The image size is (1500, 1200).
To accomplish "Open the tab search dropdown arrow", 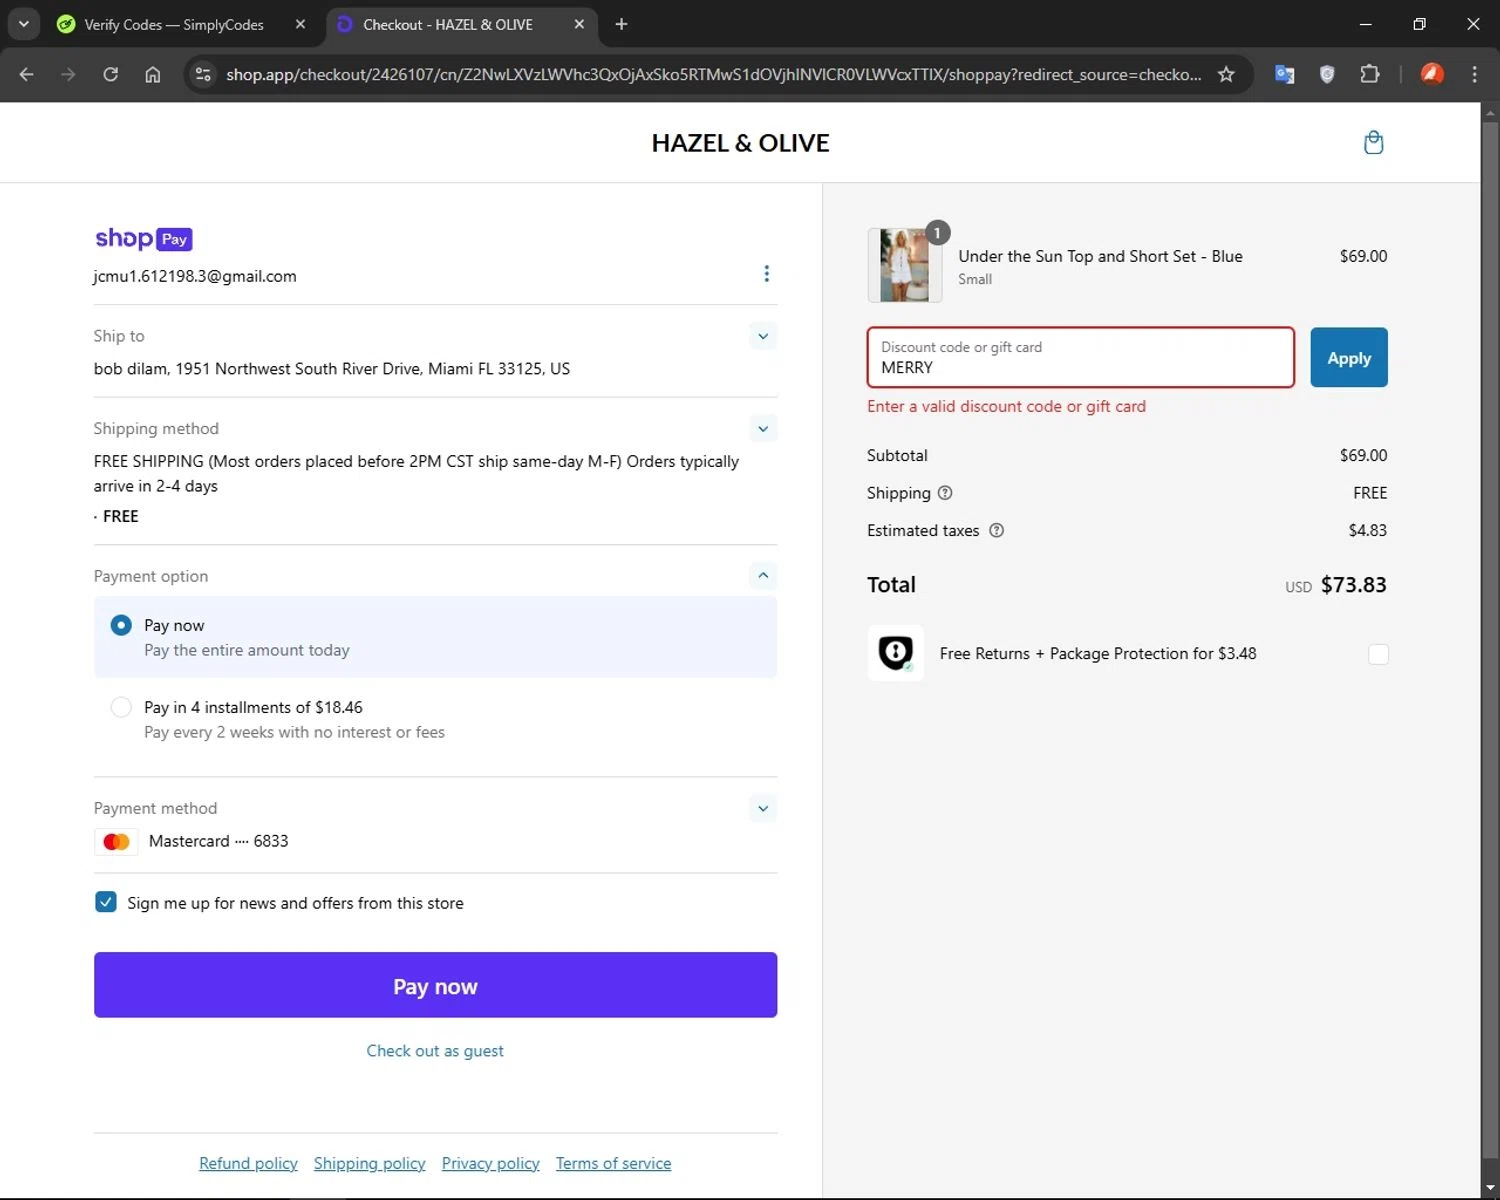I will pos(23,24).
